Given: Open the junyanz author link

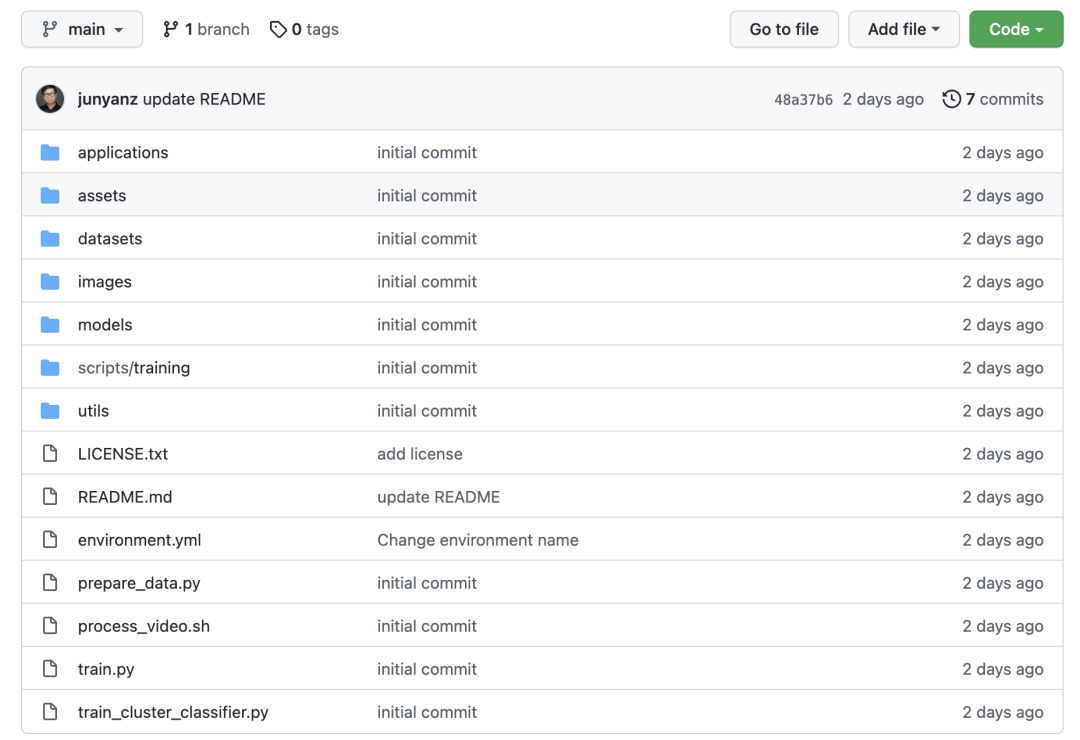Looking at the screenshot, I should click(x=107, y=99).
